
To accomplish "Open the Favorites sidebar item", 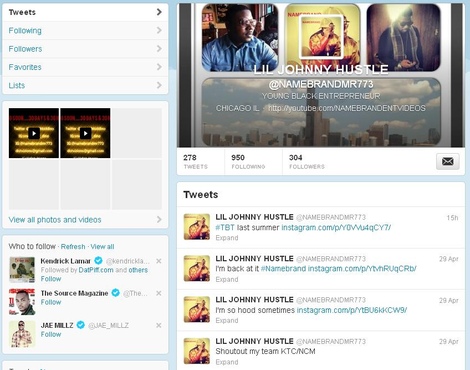I will point(85,67).
